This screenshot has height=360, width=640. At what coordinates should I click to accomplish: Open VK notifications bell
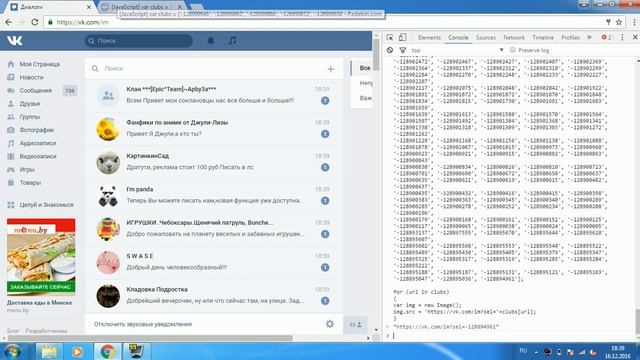tap(211, 41)
